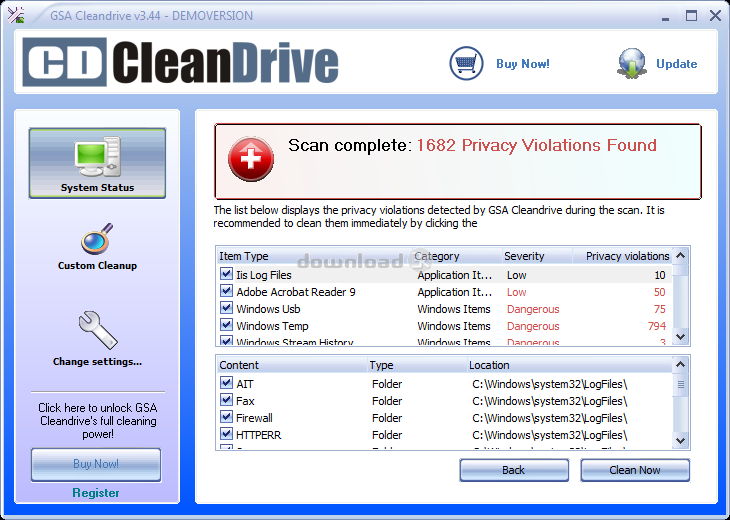This screenshot has width=730, height=520.
Task: Click the Fax folder name
Action: (x=245, y=401)
